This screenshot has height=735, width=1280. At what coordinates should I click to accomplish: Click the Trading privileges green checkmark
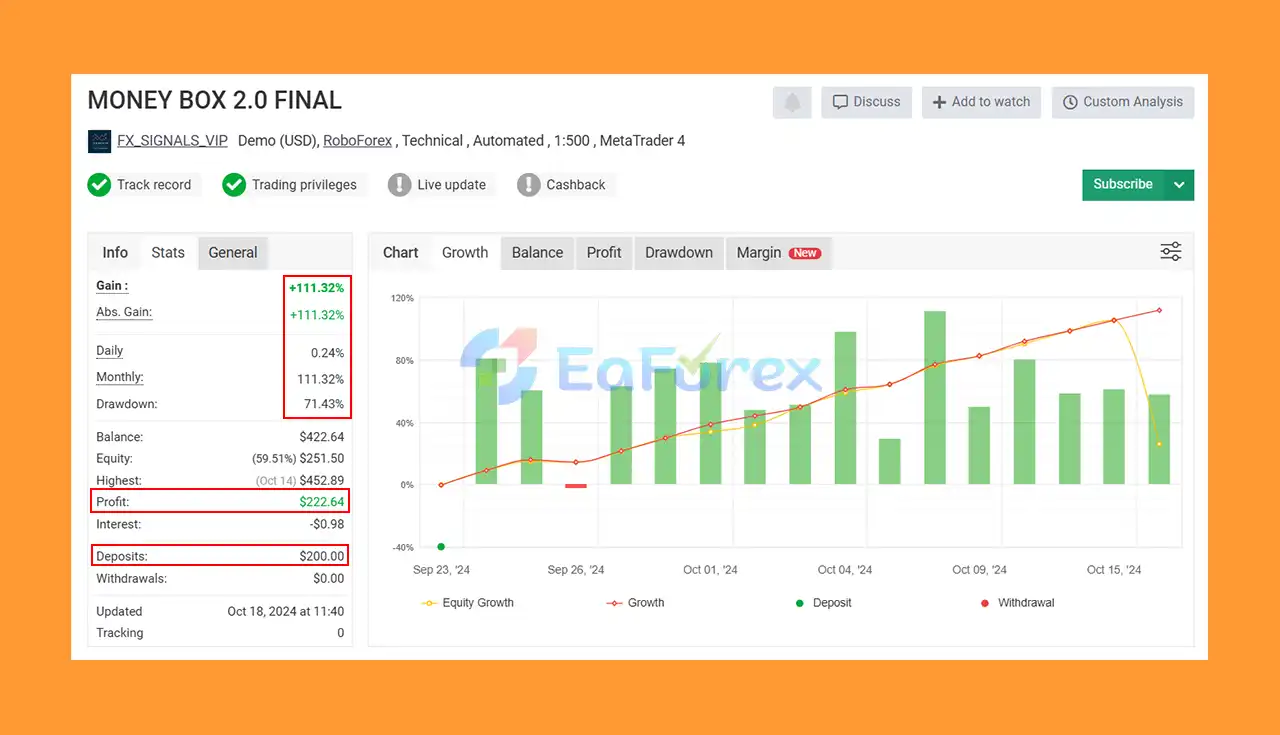(234, 185)
